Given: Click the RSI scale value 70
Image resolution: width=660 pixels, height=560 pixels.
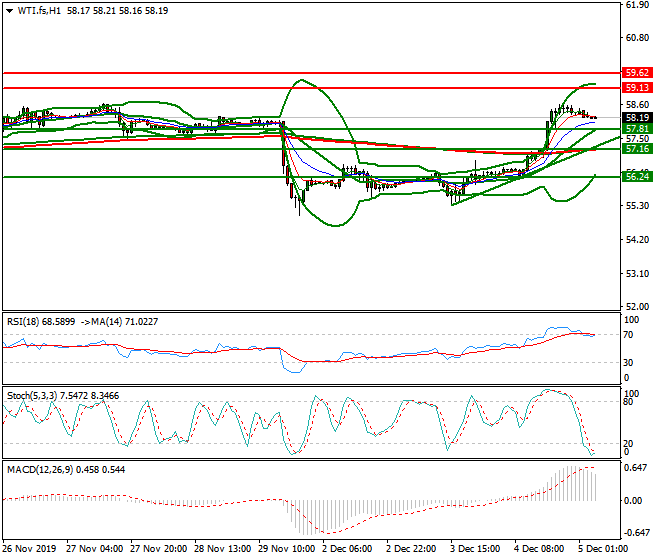Looking at the screenshot, I should [628, 335].
